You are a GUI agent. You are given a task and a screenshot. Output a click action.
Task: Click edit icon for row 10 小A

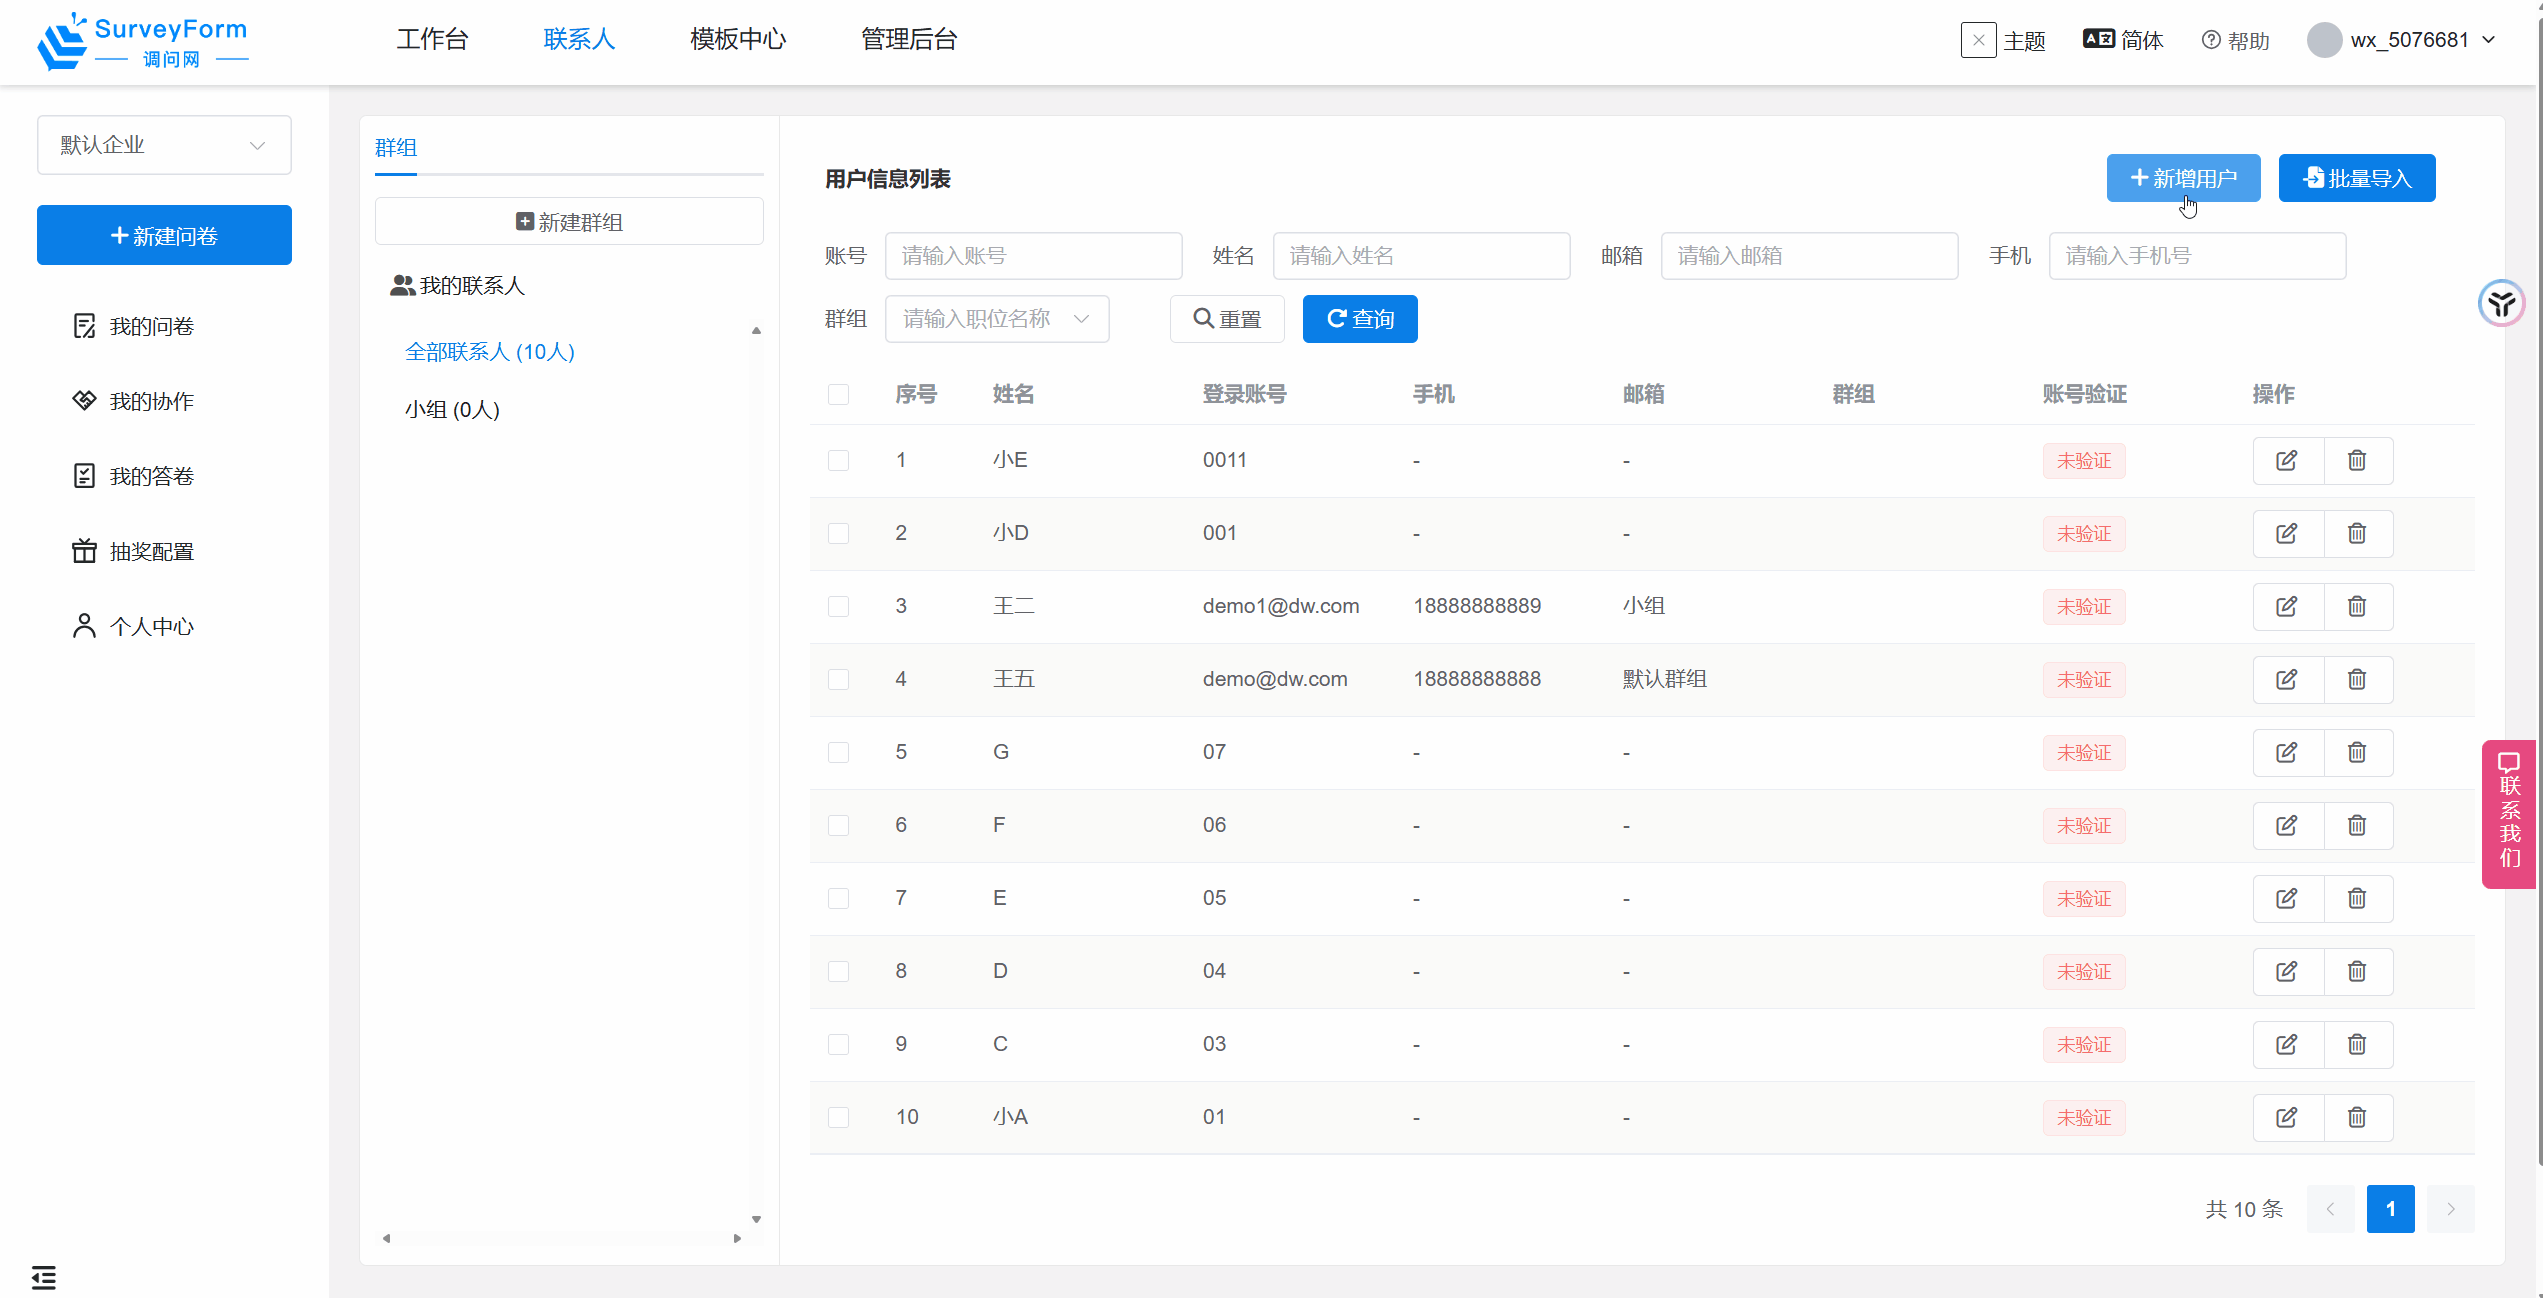point(2286,1117)
